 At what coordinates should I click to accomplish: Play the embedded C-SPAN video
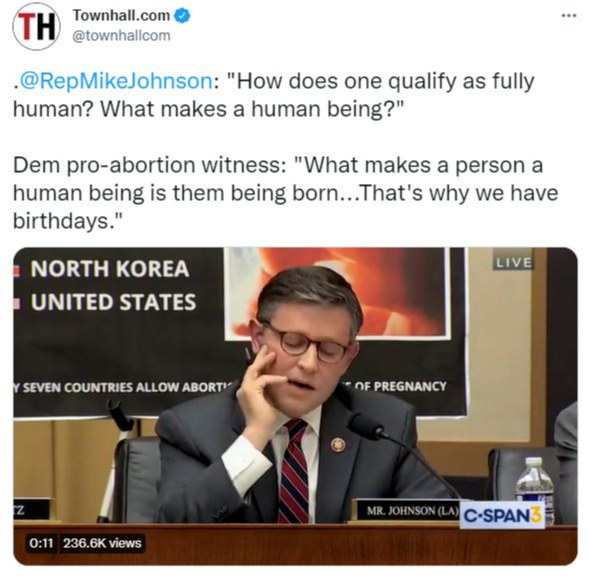click(x=295, y=406)
